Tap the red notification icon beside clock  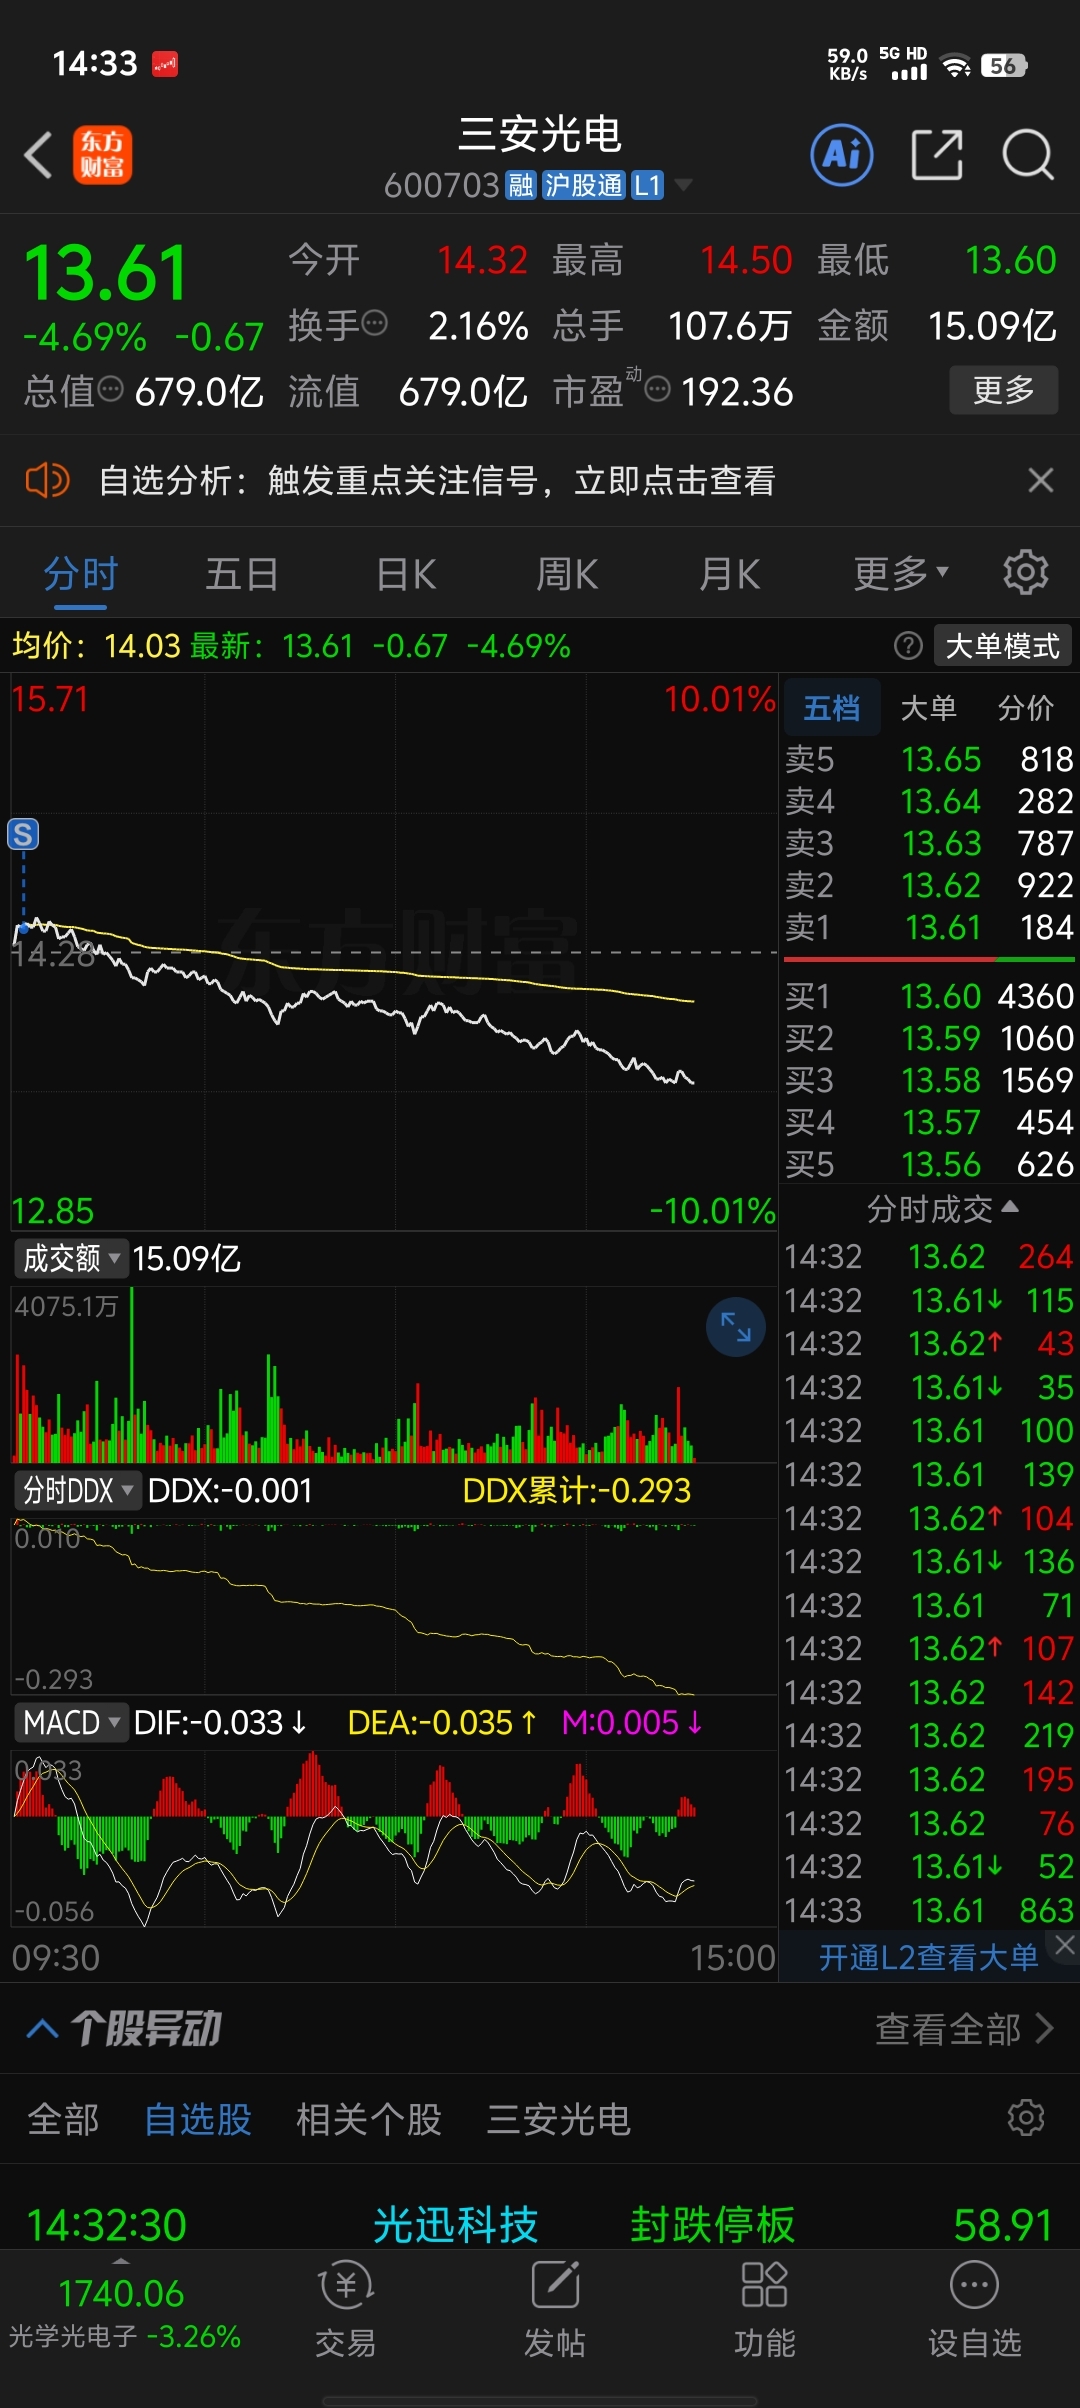coord(165,64)
